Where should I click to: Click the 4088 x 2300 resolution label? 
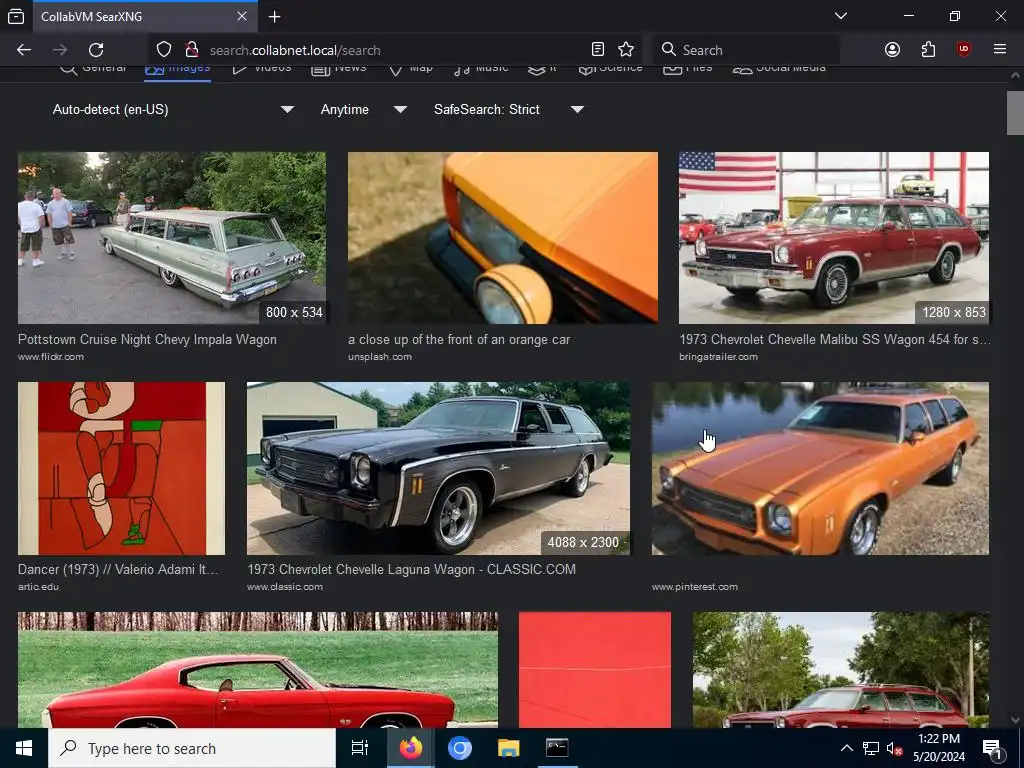pyautogui.click(x=583, y=542)
